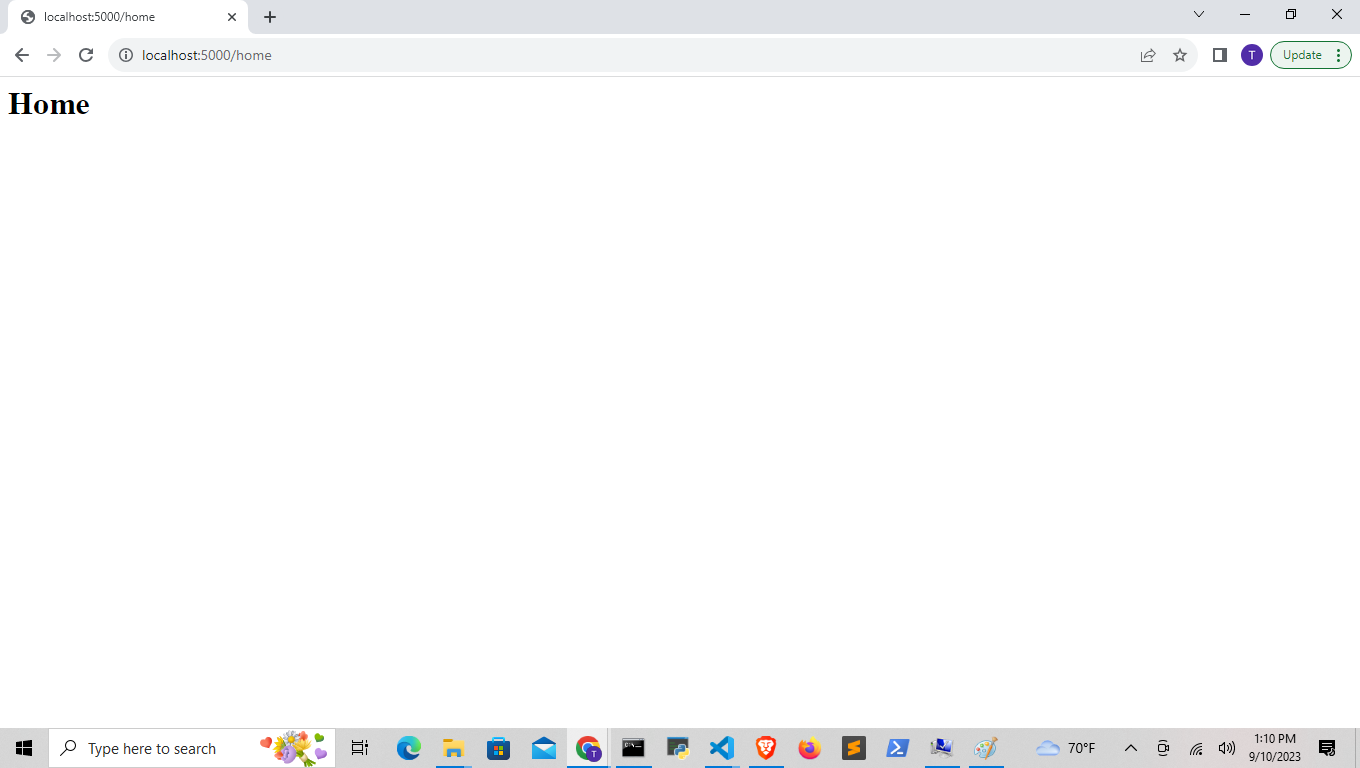The image size is (1360, 768).
Task: Click the Update button in Chrome
Action: [x=1302, y=55]
